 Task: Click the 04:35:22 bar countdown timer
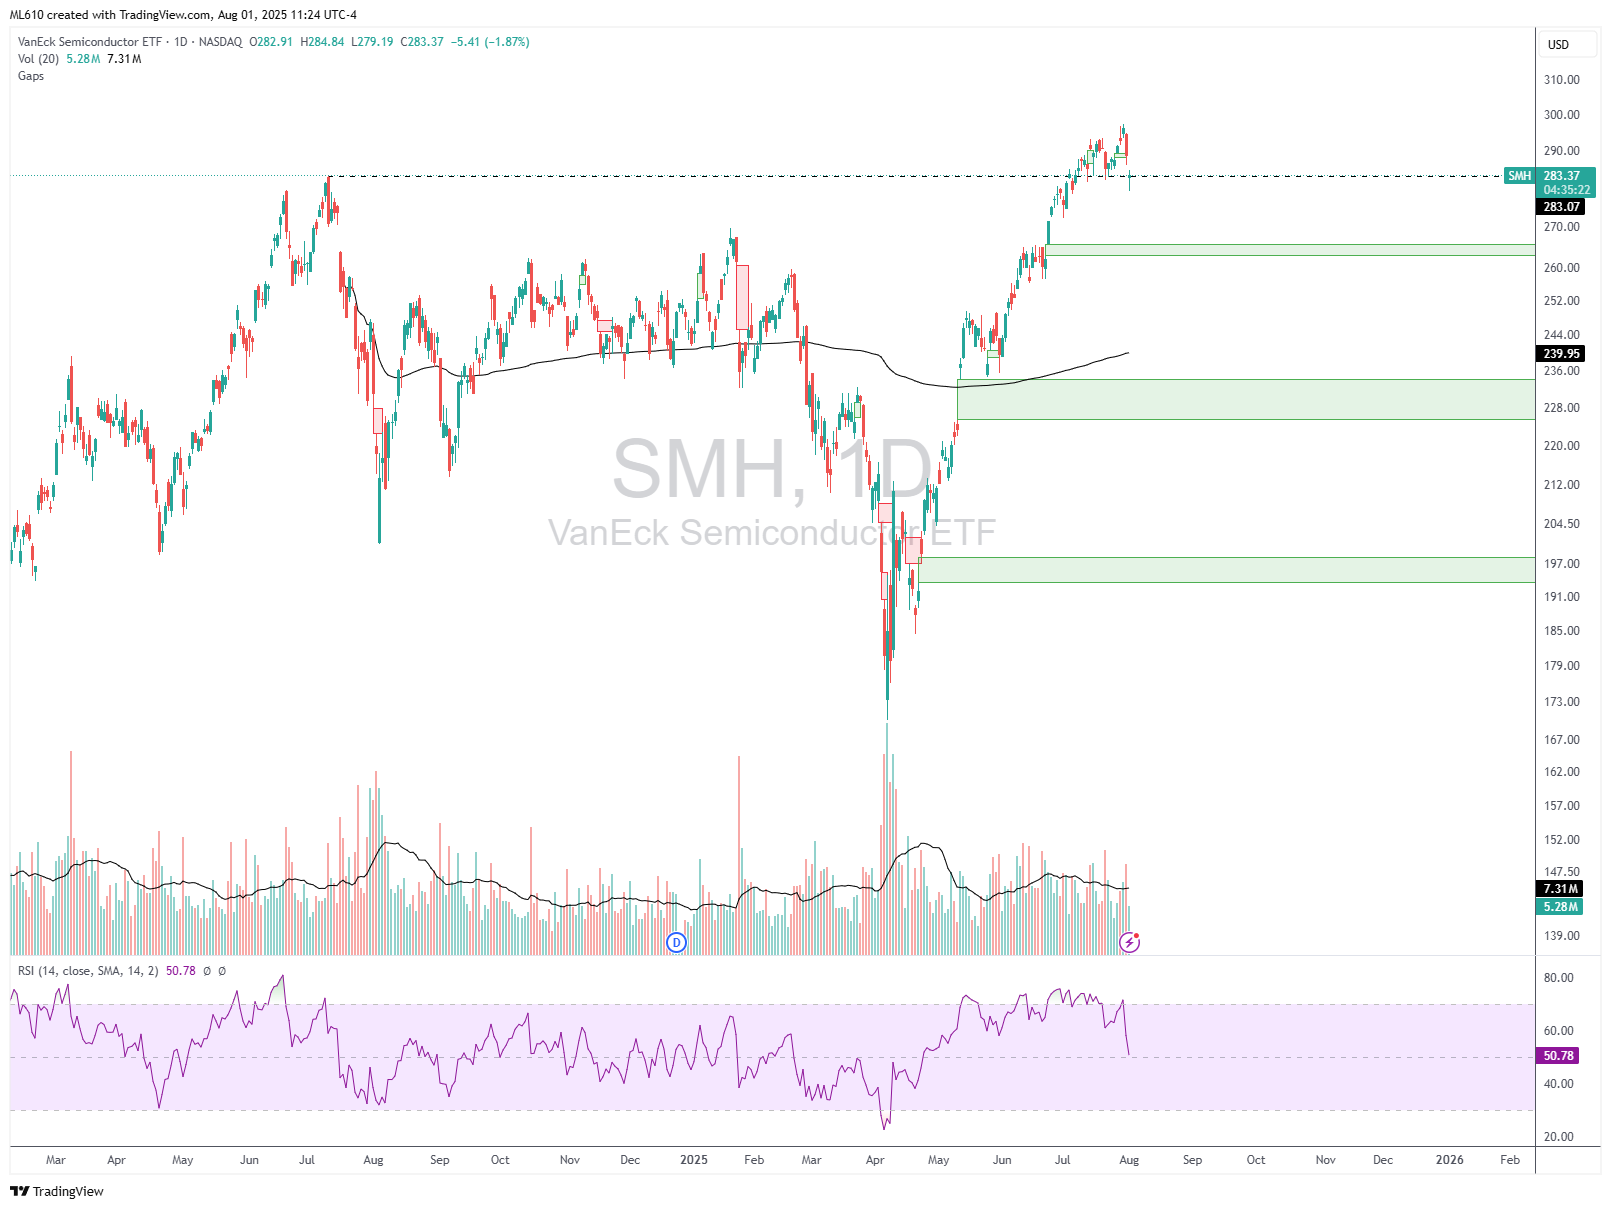(x=1566, y=190)
